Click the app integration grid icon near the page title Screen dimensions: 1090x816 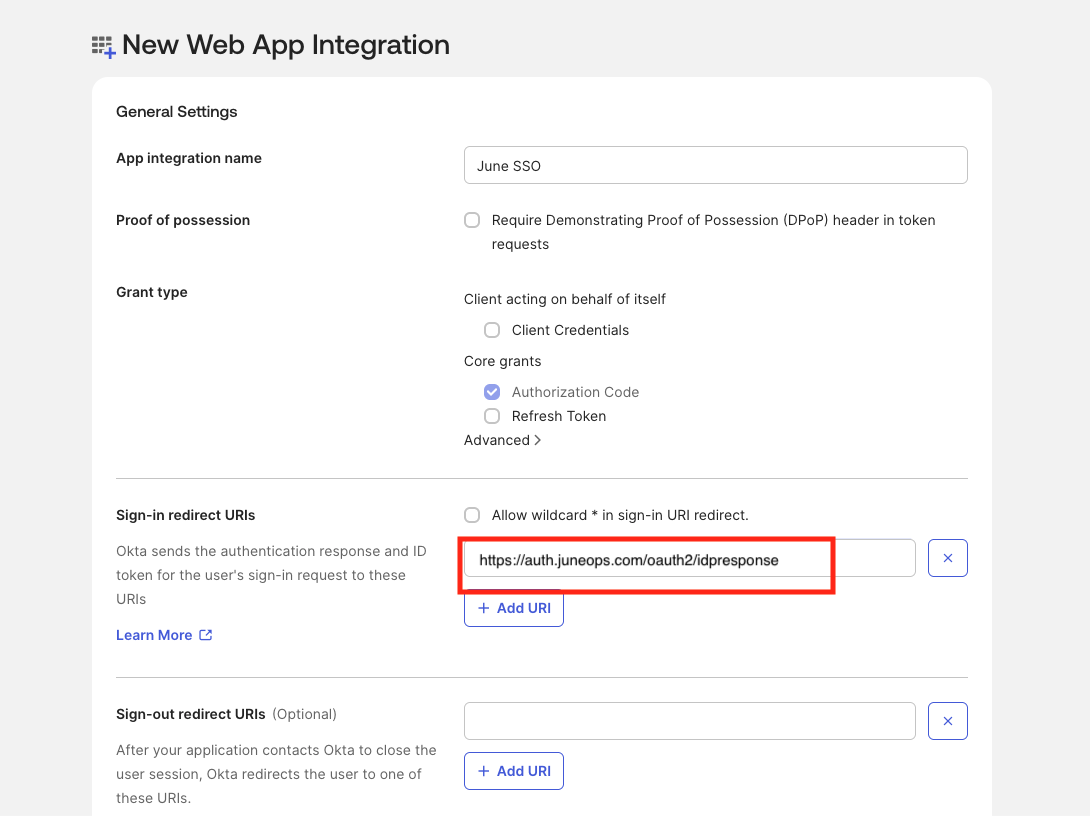tap(101, 45)
